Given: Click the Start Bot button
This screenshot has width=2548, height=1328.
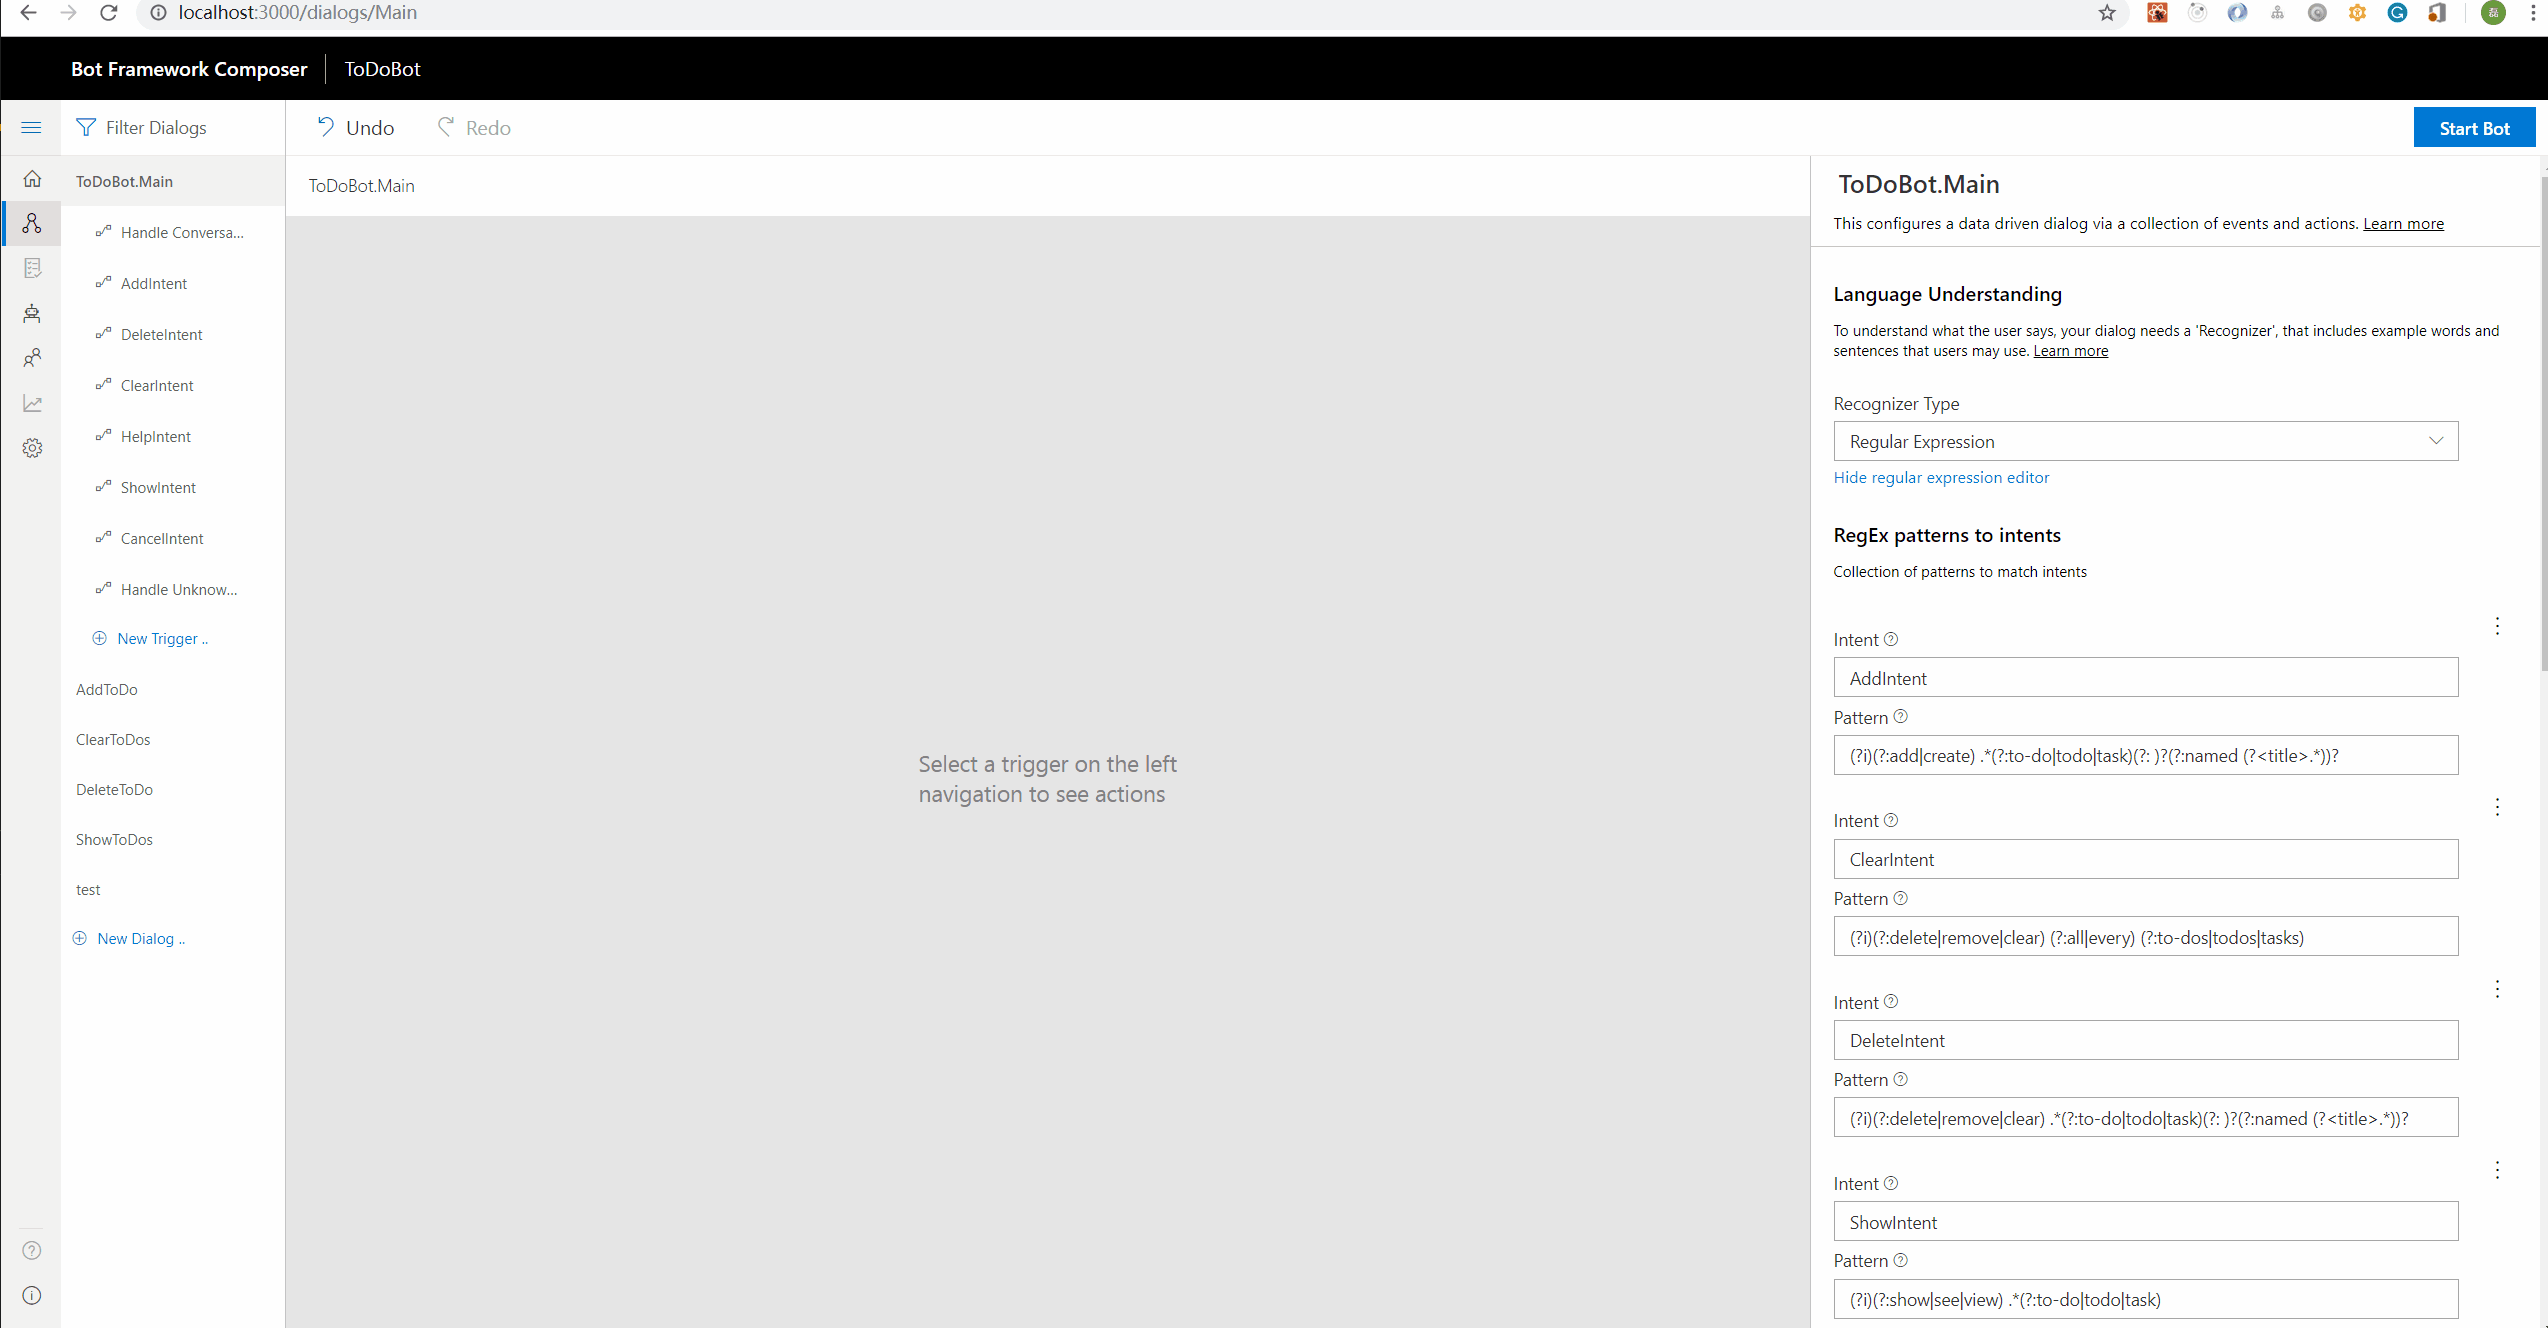Looking at the screenshot, I should point(2473,128).
